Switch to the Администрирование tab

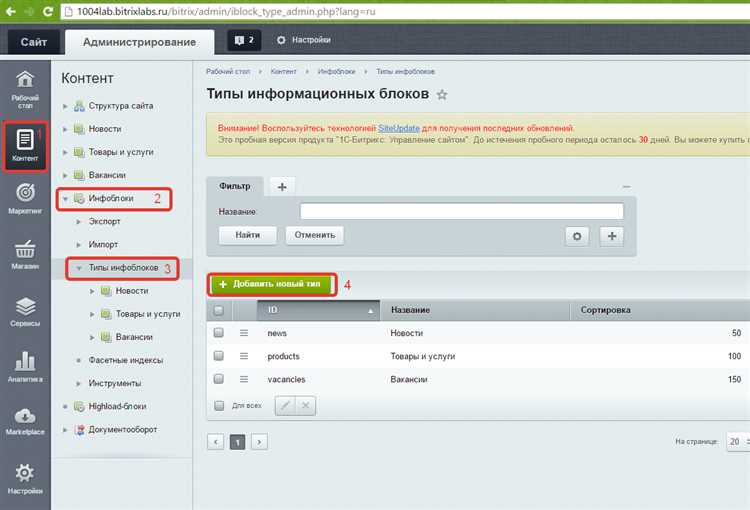[x=139, y=42]
